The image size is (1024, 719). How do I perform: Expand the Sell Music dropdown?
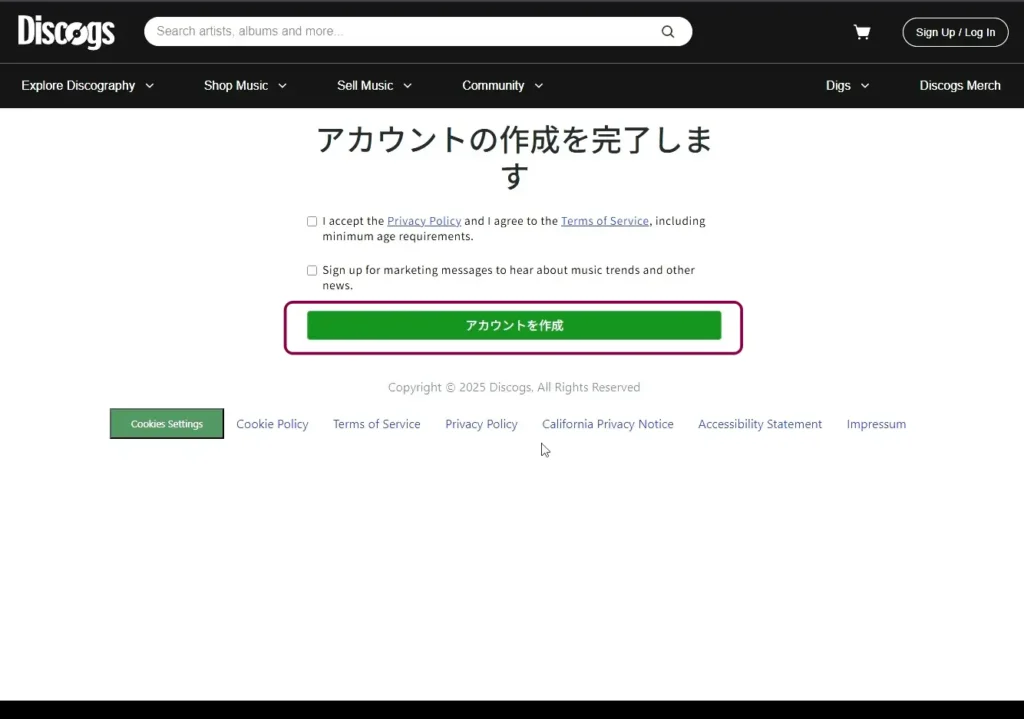tap(374, 86)
